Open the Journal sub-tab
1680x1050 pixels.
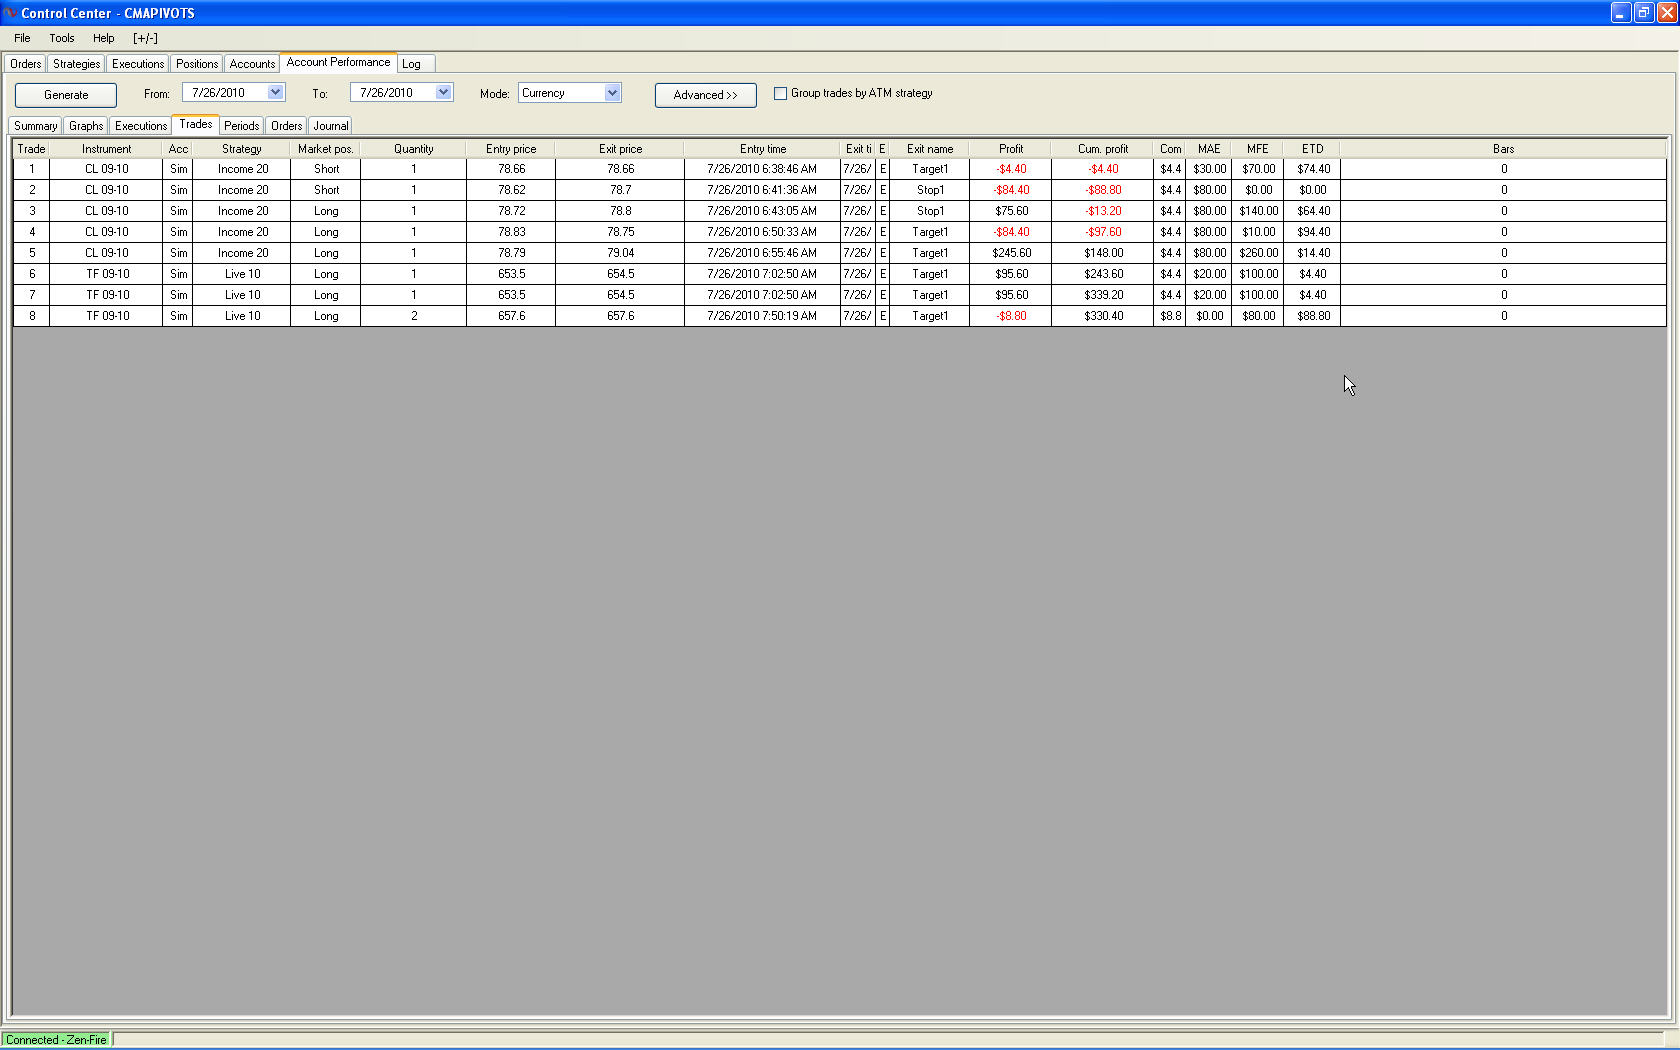point(331,126)
